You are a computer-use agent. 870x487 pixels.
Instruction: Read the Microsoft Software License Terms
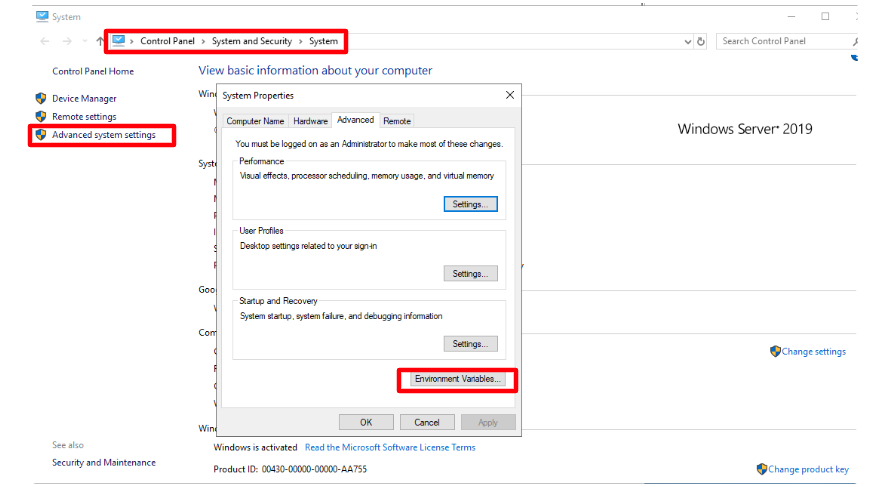pos(390,448)
